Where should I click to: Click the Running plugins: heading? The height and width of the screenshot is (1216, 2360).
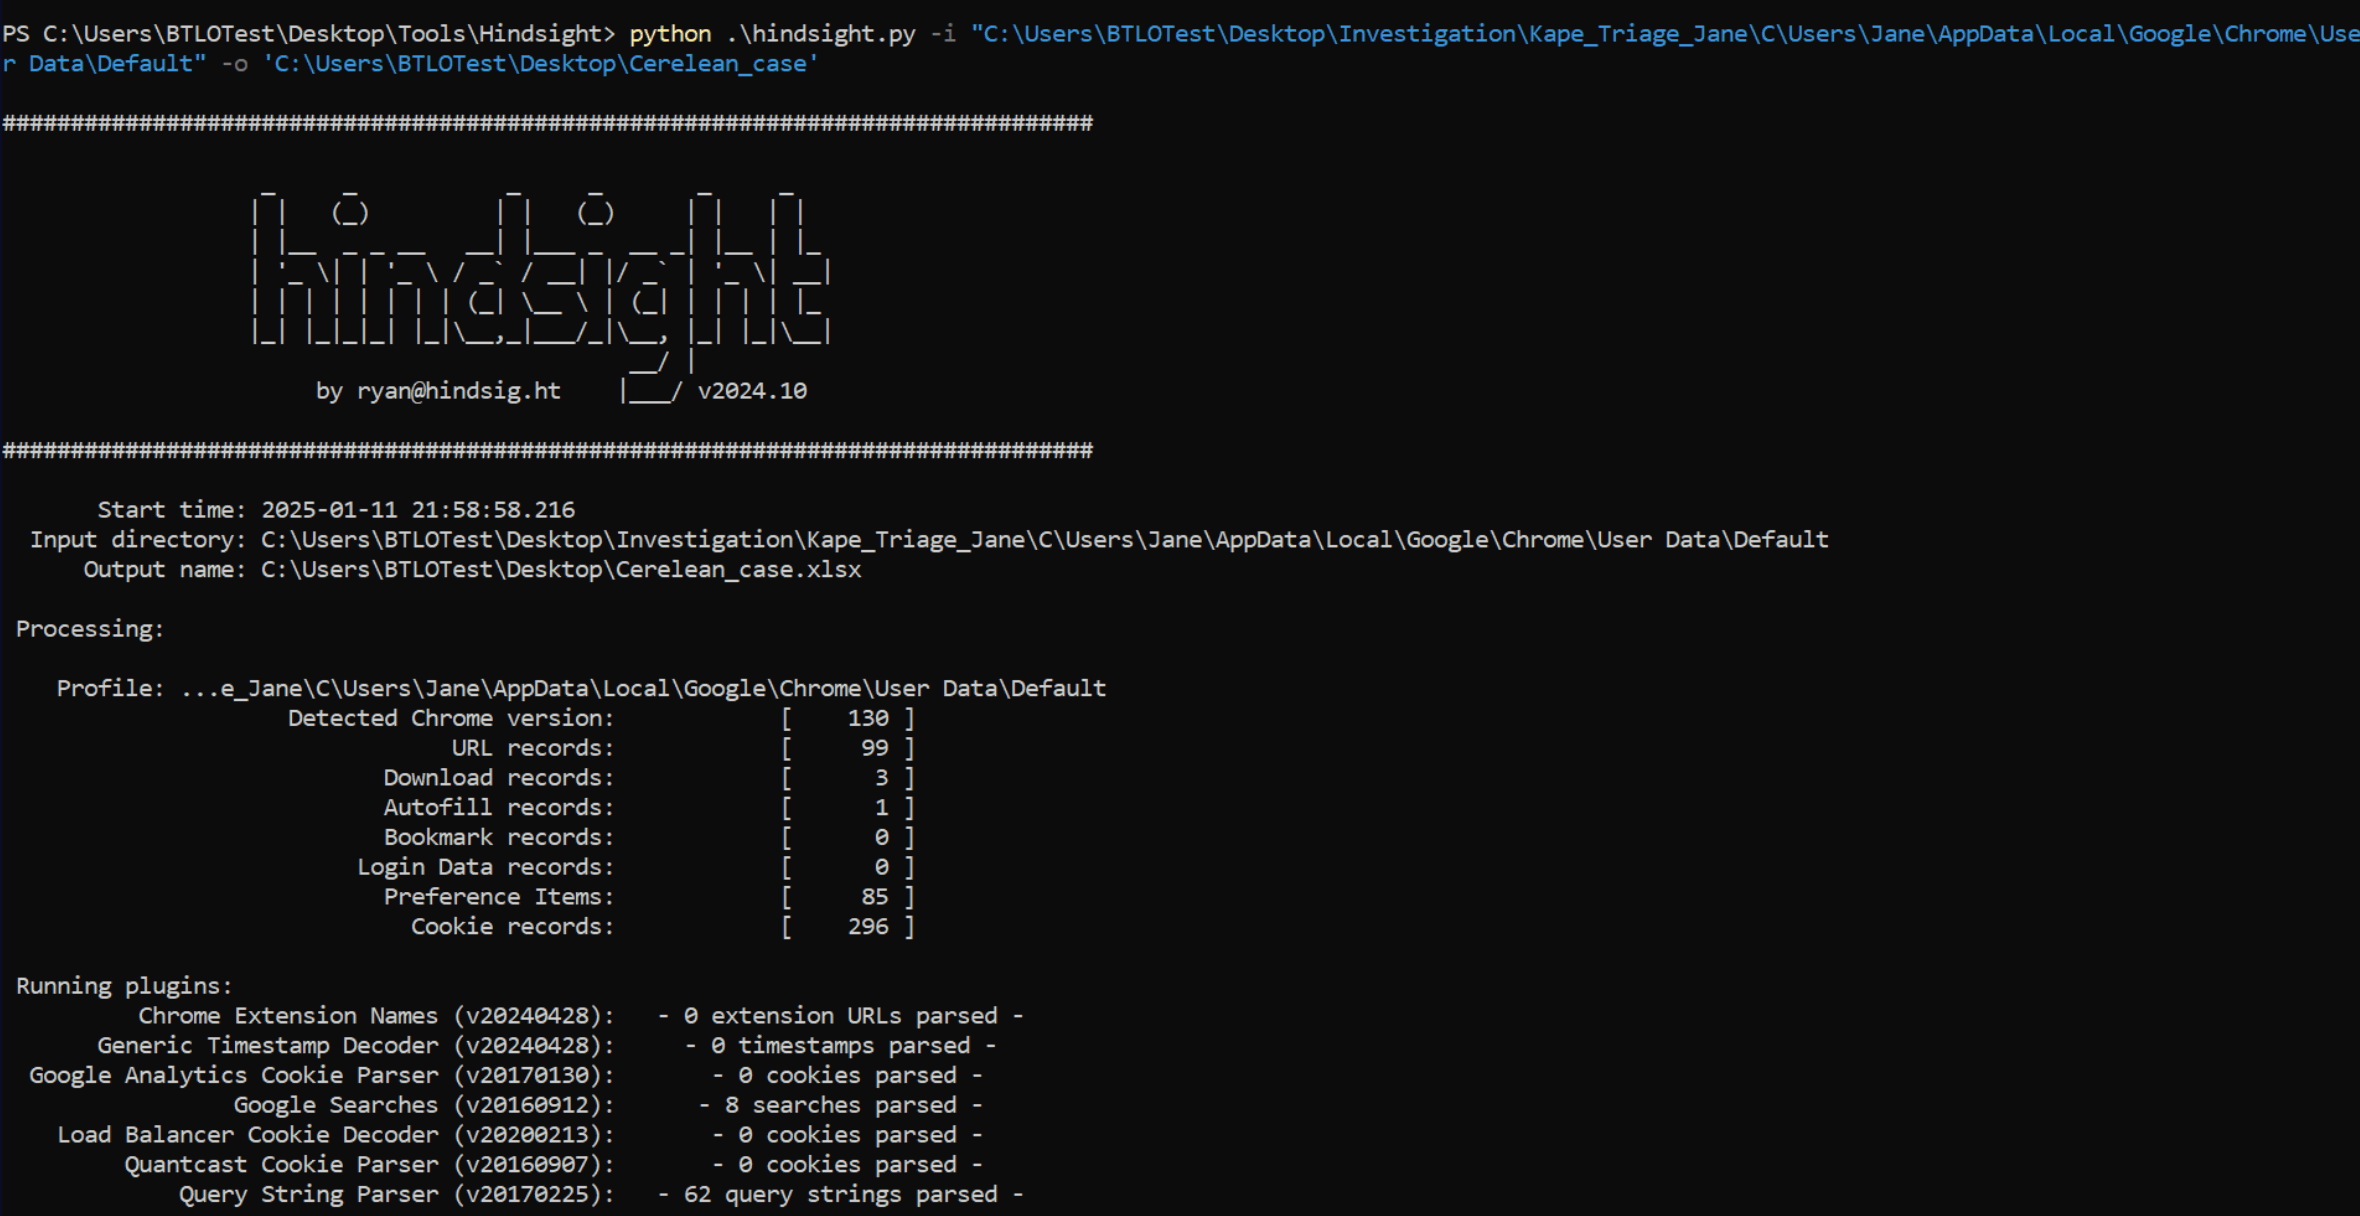(124, 986)
